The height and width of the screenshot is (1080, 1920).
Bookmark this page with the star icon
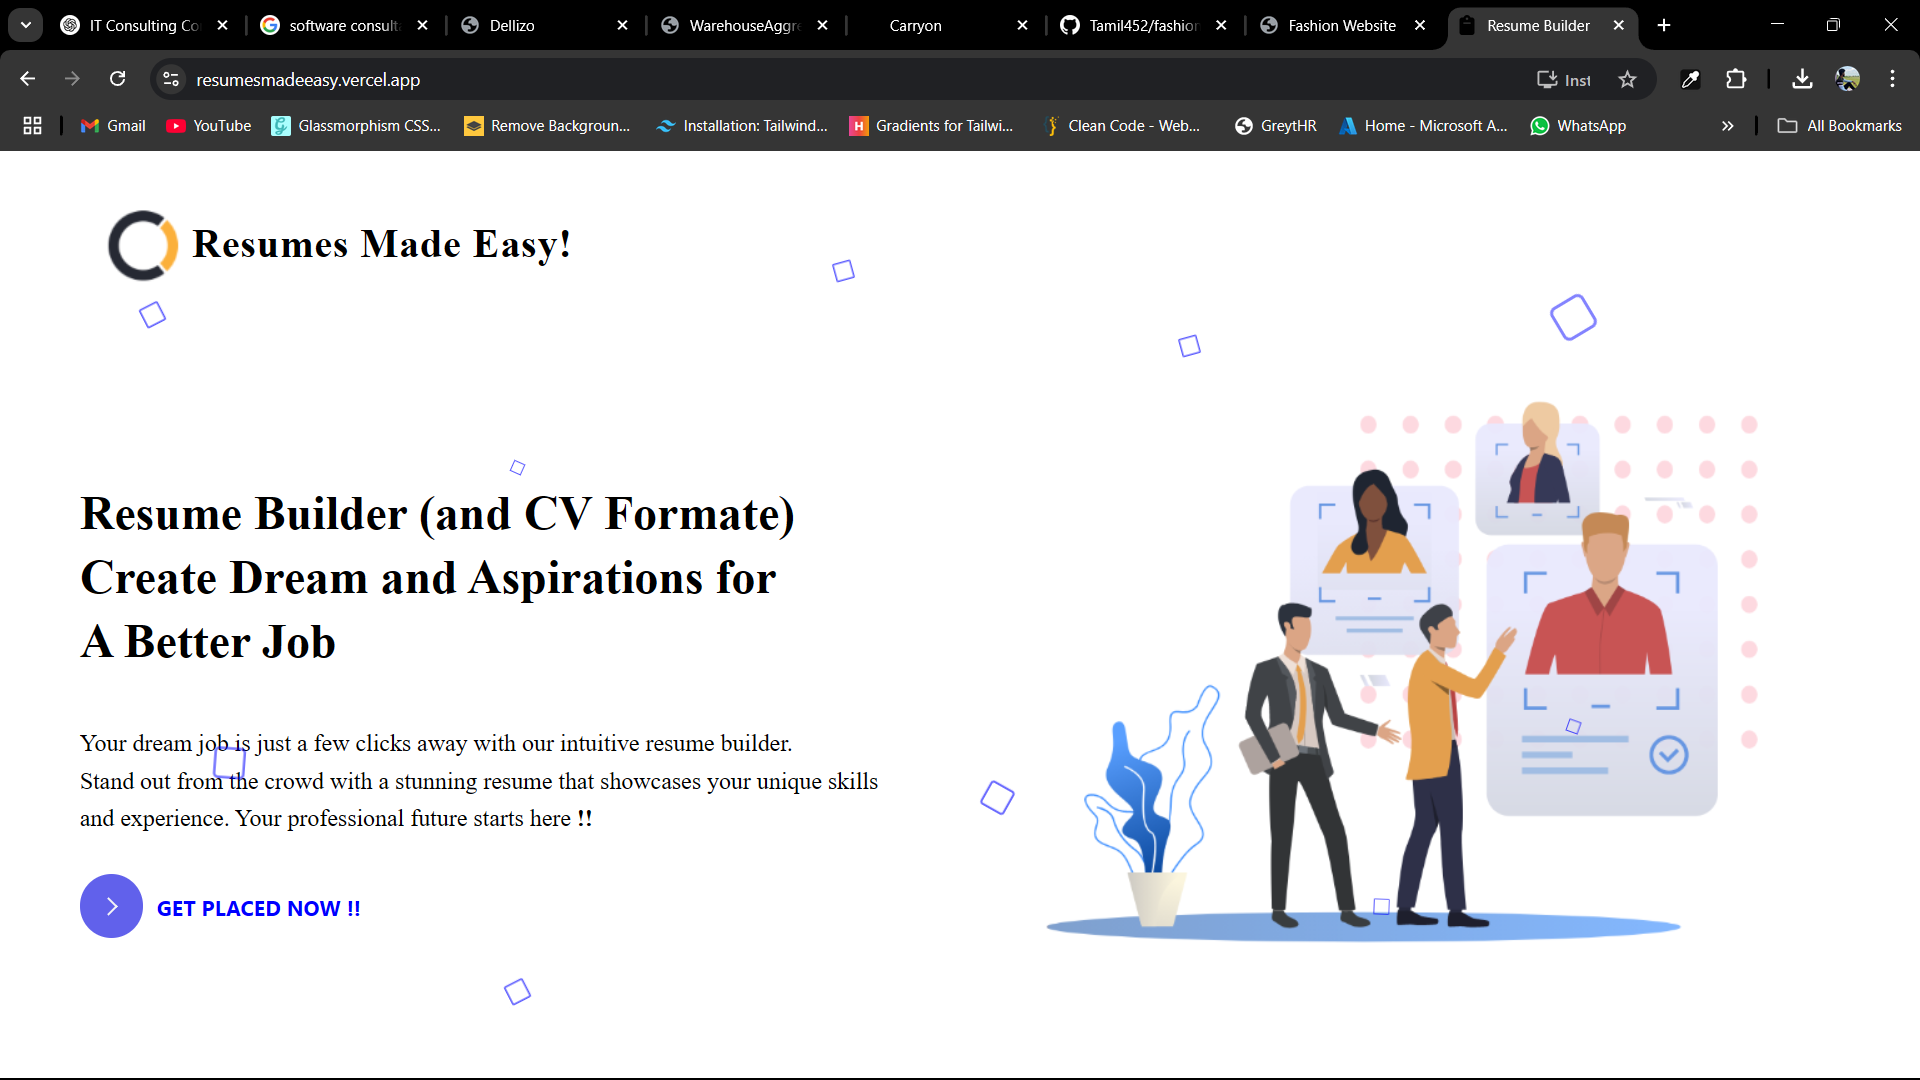[1627, 79]
